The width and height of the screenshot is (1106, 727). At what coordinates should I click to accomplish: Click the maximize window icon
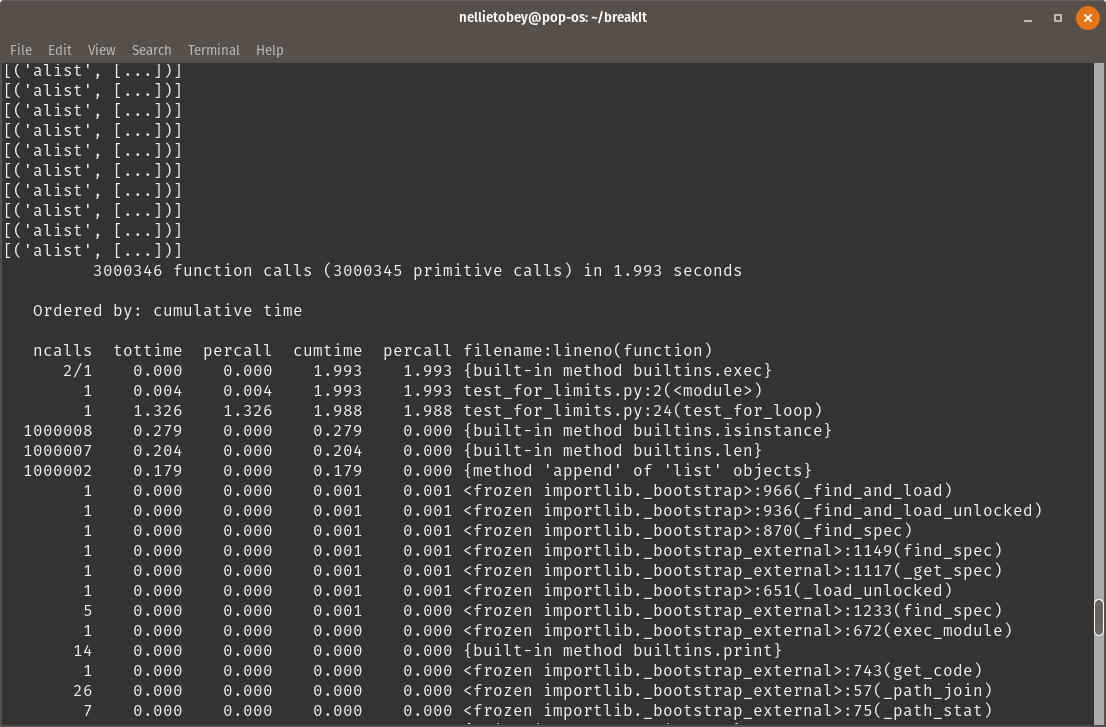pyautogui.click(x=1058, y=17)
